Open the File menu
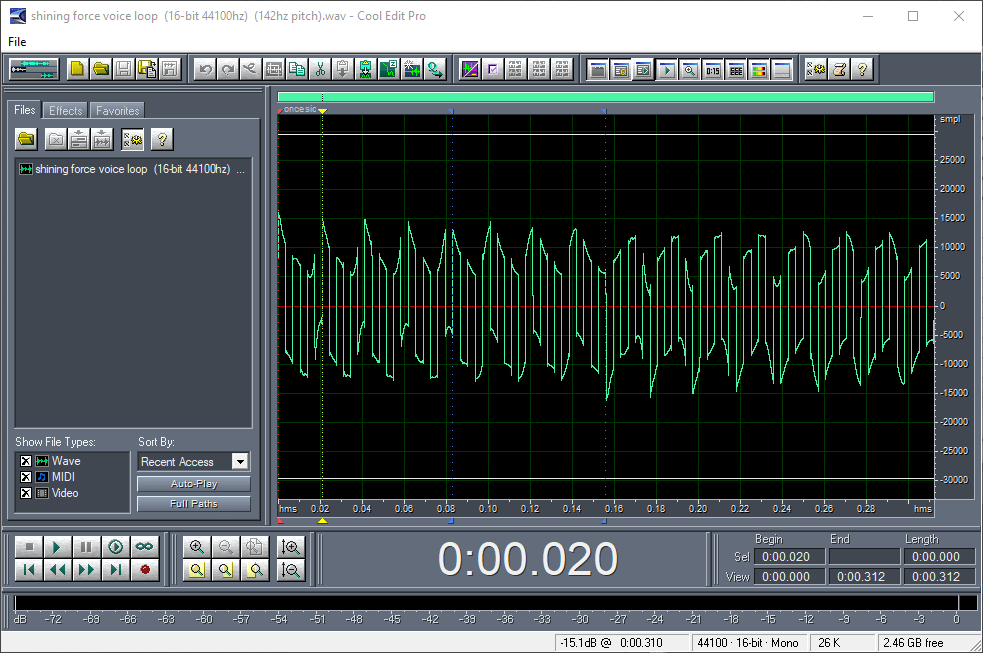This screenshot has height=653, width=983. pyautogui.click(x=17, y=42)
